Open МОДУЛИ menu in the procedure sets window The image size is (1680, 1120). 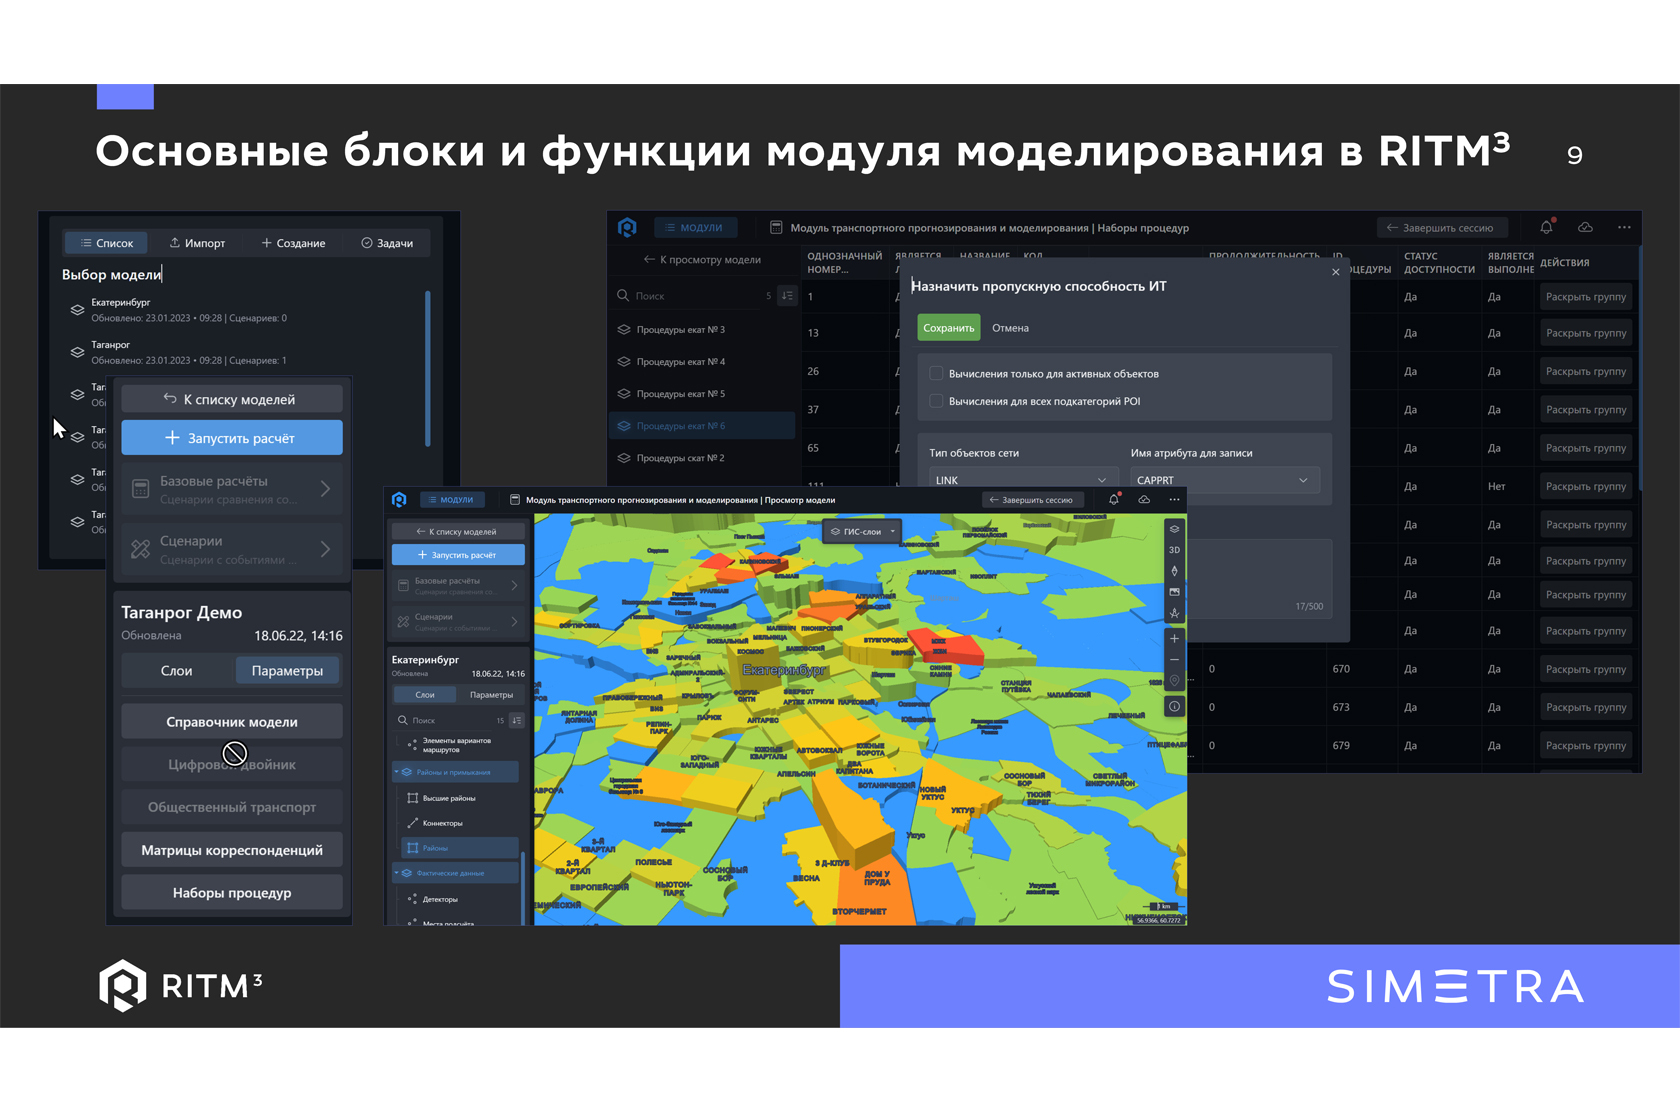(694, 228)
